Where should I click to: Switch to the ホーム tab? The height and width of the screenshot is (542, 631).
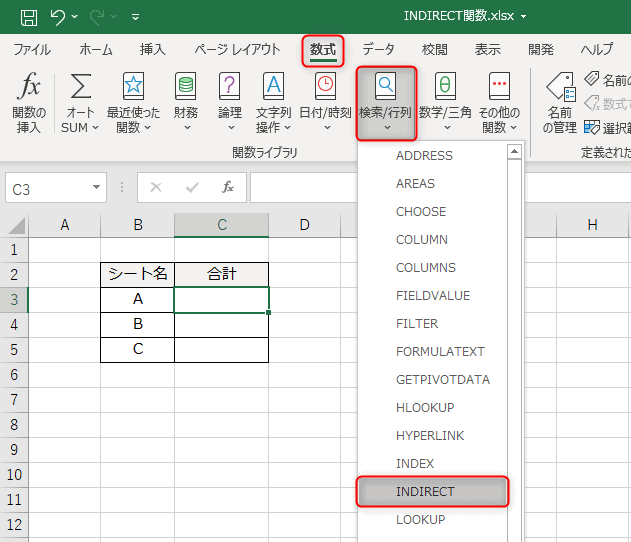coord(96,49)
